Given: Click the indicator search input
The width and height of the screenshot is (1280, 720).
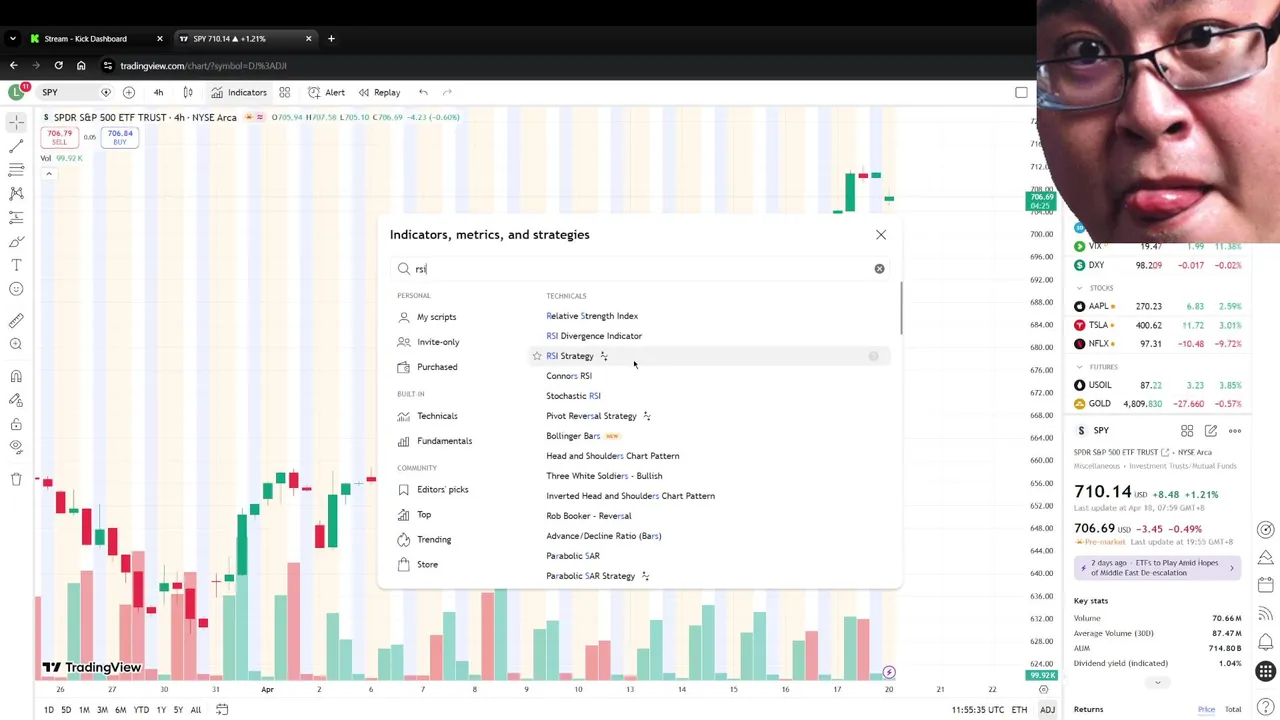Looking at the screenshot, I should click(640, 269).
